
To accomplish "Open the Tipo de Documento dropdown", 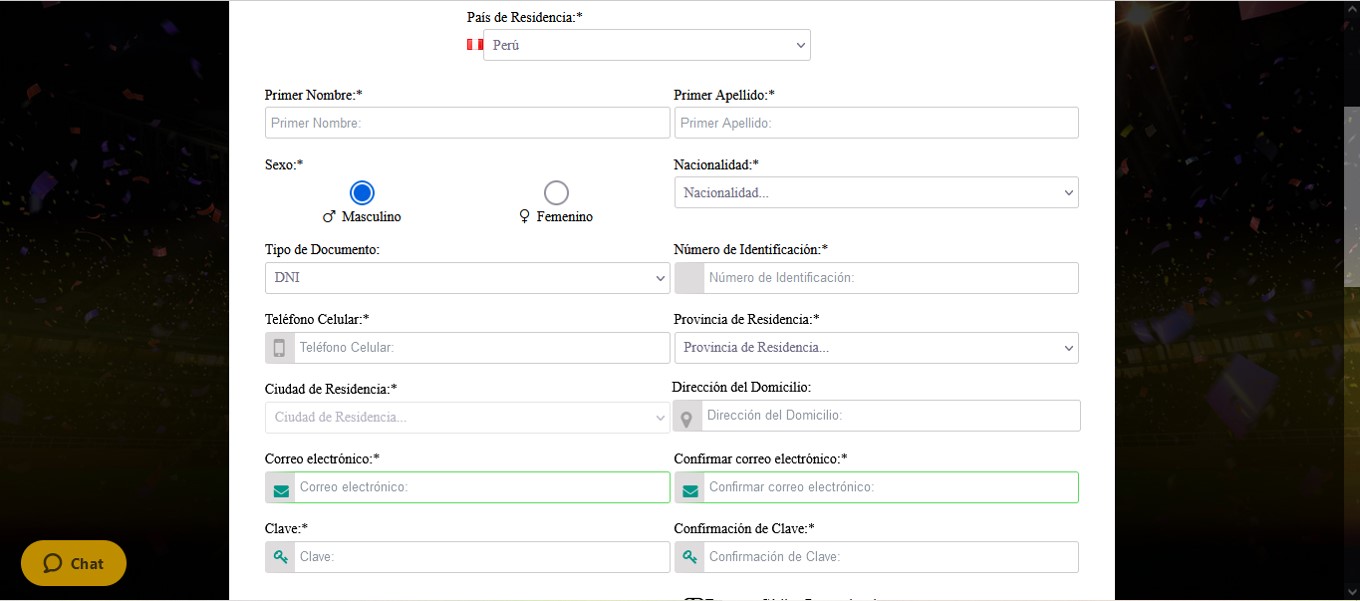I will 467,278.
